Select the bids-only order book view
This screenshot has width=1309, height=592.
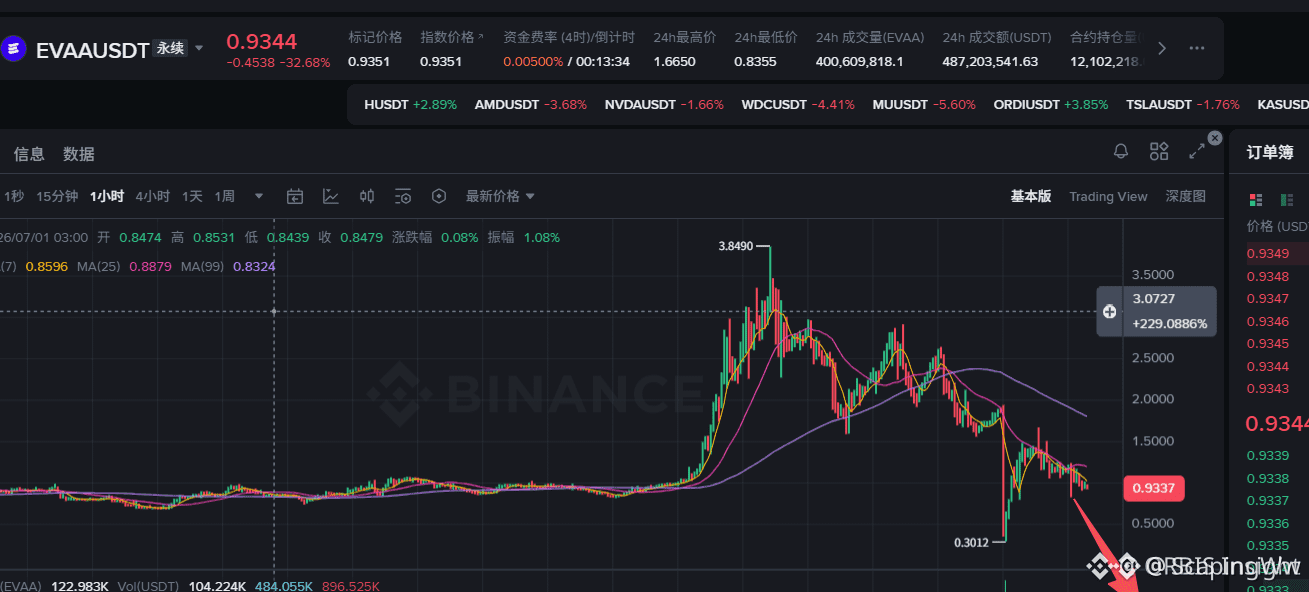(1287, 200)
